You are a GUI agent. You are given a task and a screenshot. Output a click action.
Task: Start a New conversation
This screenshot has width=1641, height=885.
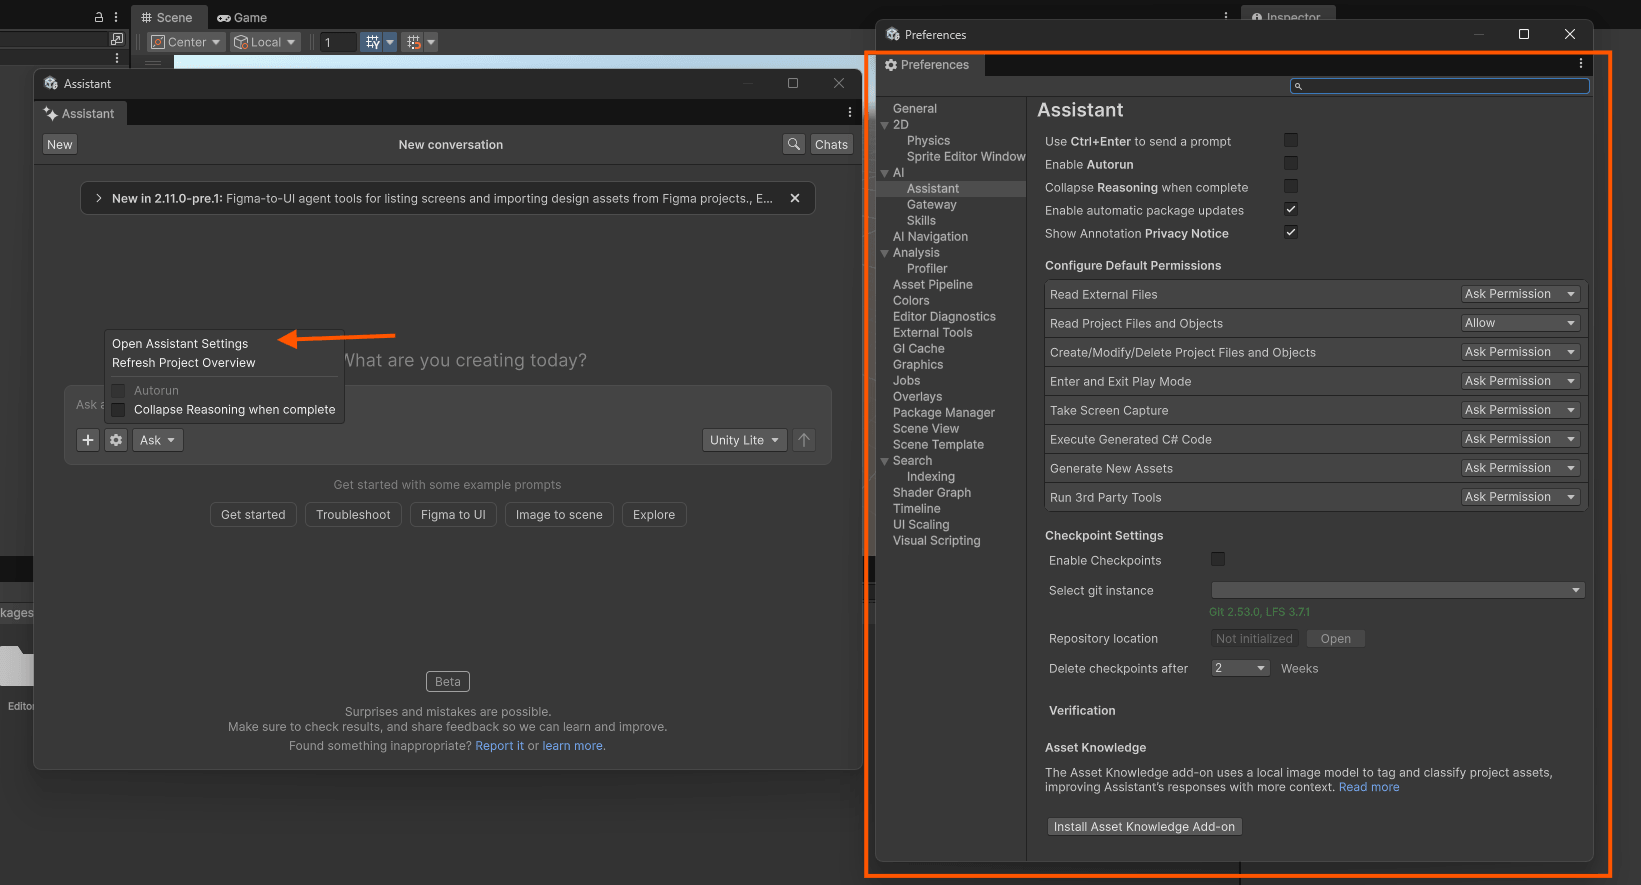pyautogui.click(x=60, y=144)
